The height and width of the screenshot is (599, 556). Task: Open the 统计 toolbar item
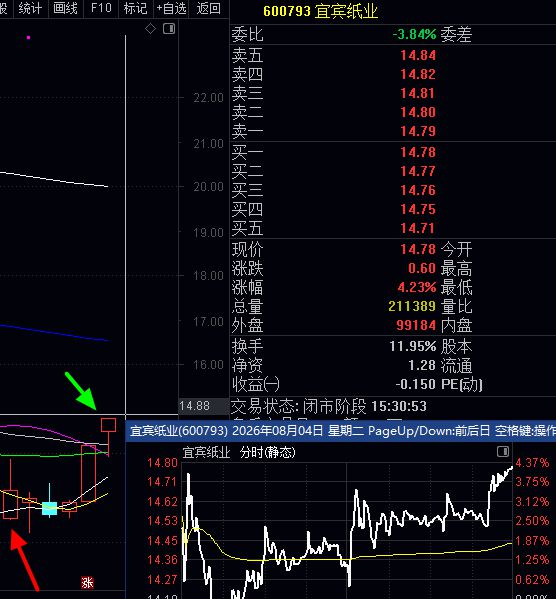(x=30, y=8)
